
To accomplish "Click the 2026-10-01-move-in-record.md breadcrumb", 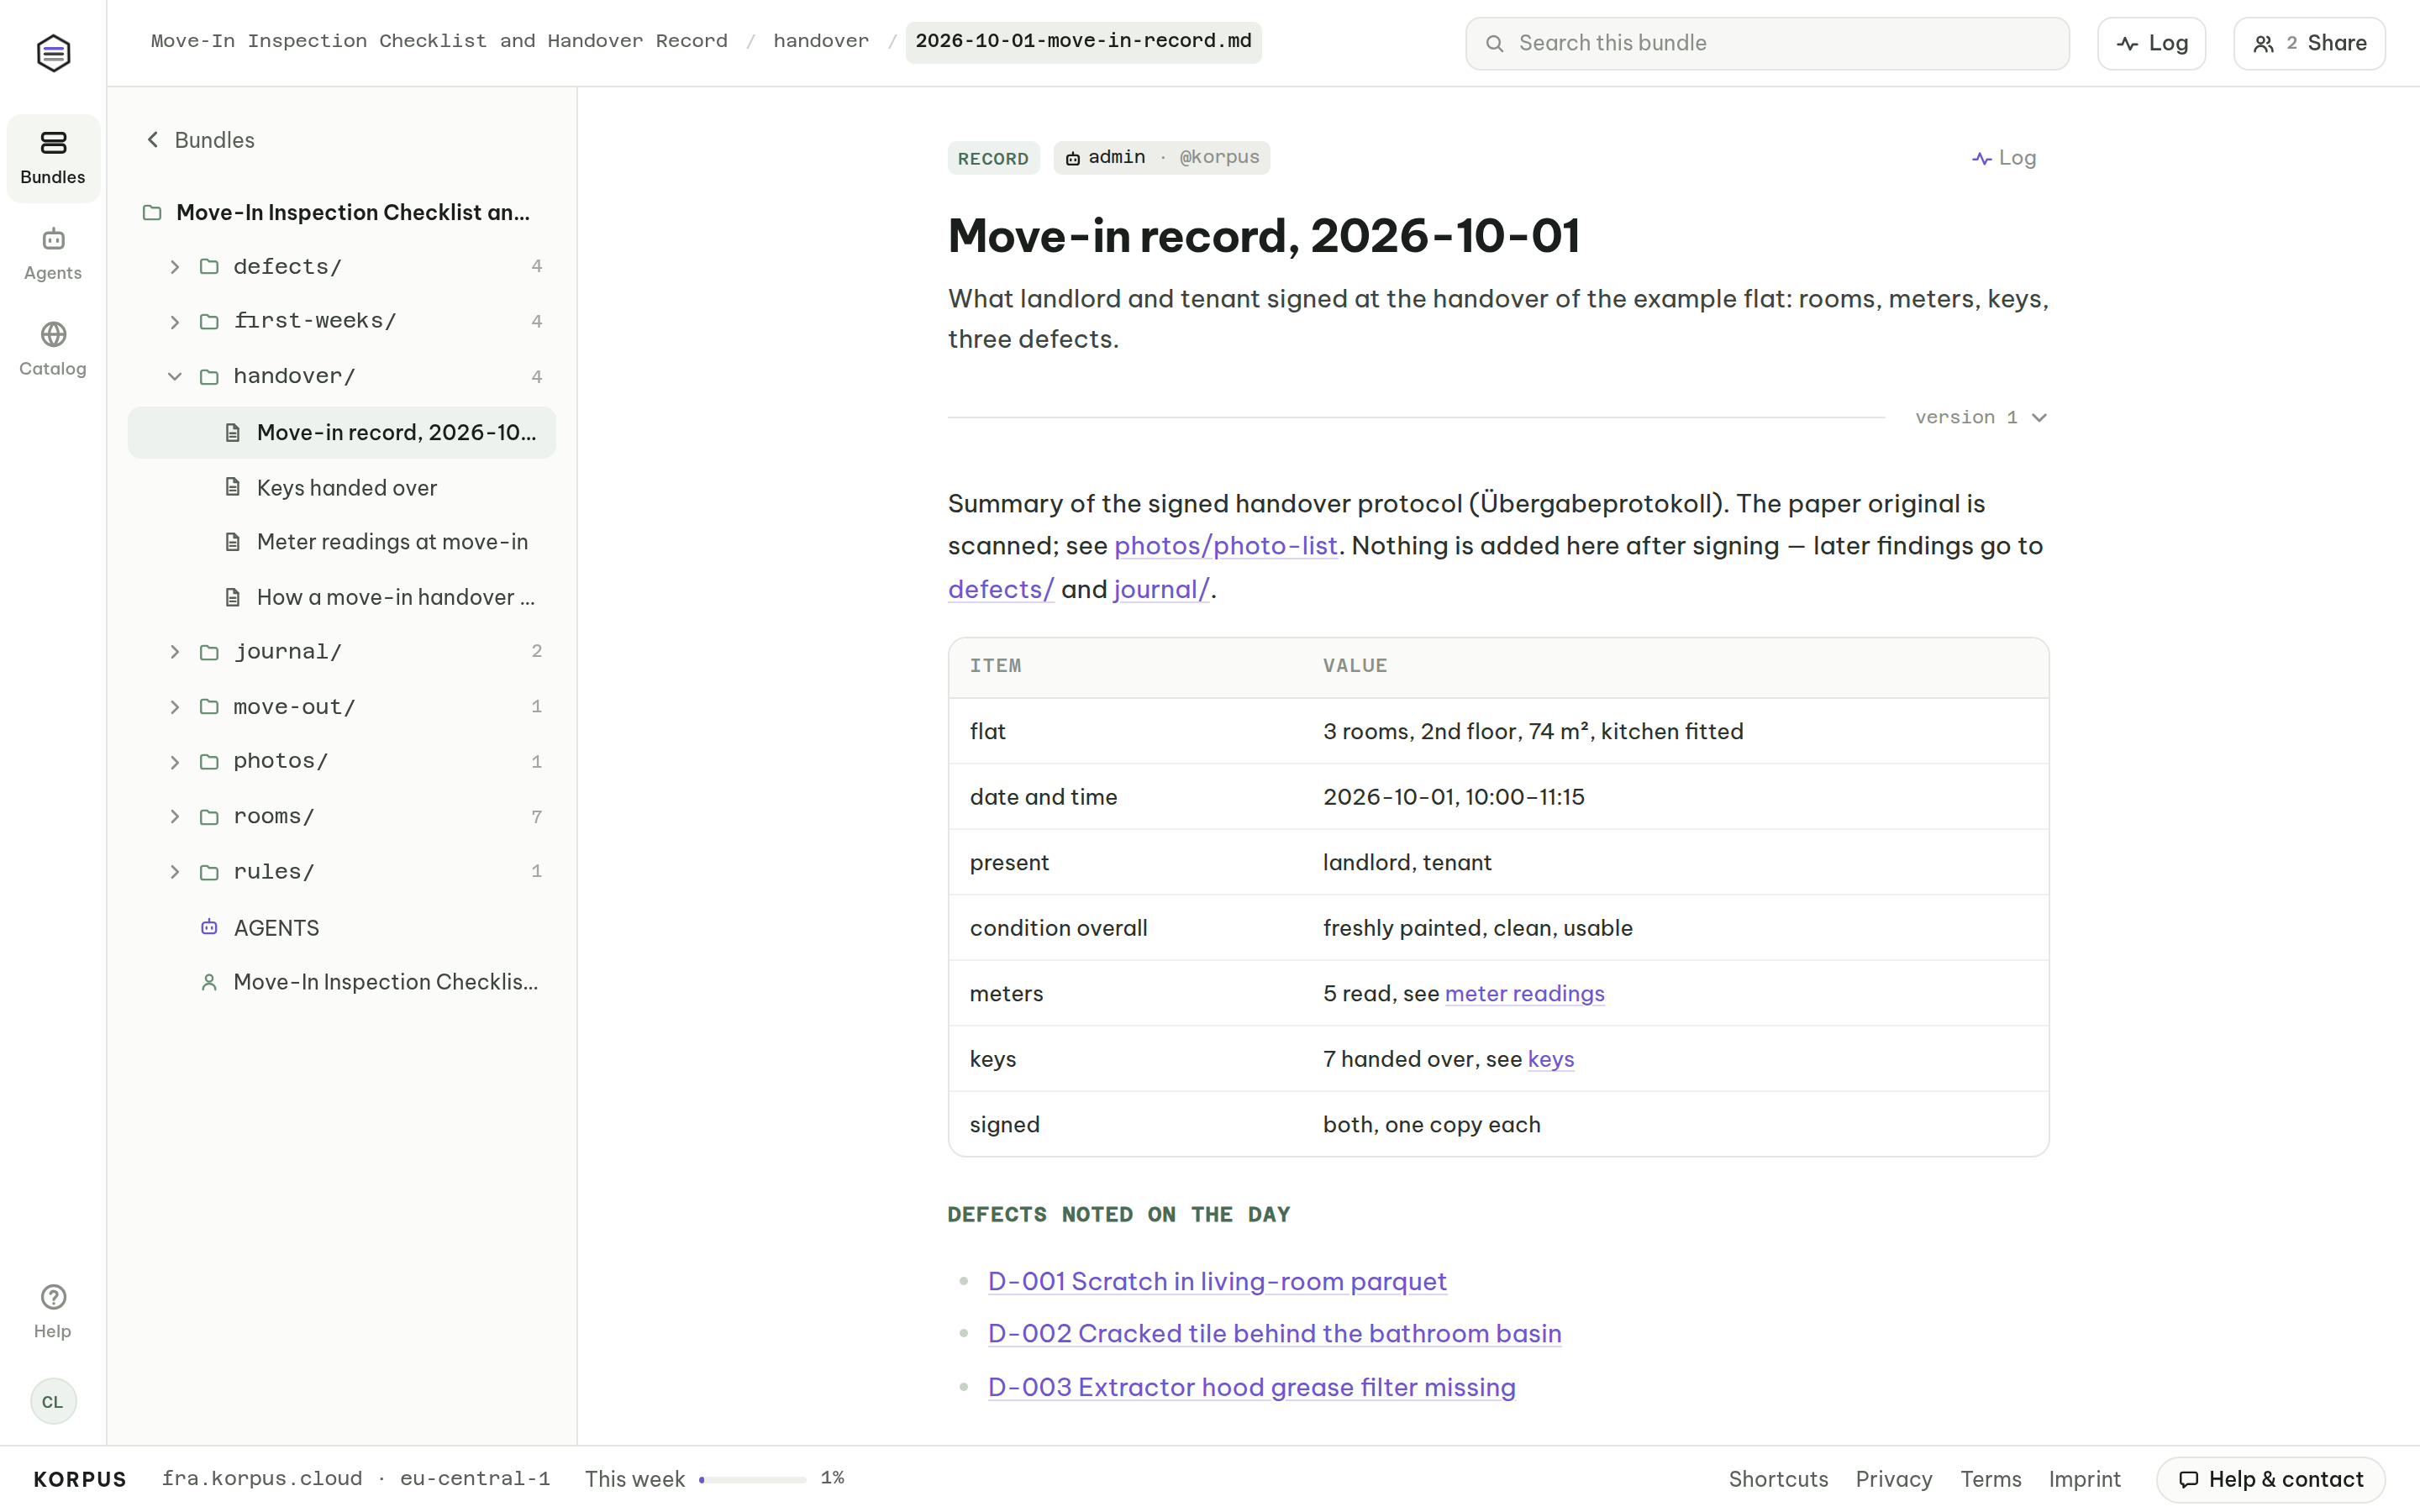I will (1083, 42).
